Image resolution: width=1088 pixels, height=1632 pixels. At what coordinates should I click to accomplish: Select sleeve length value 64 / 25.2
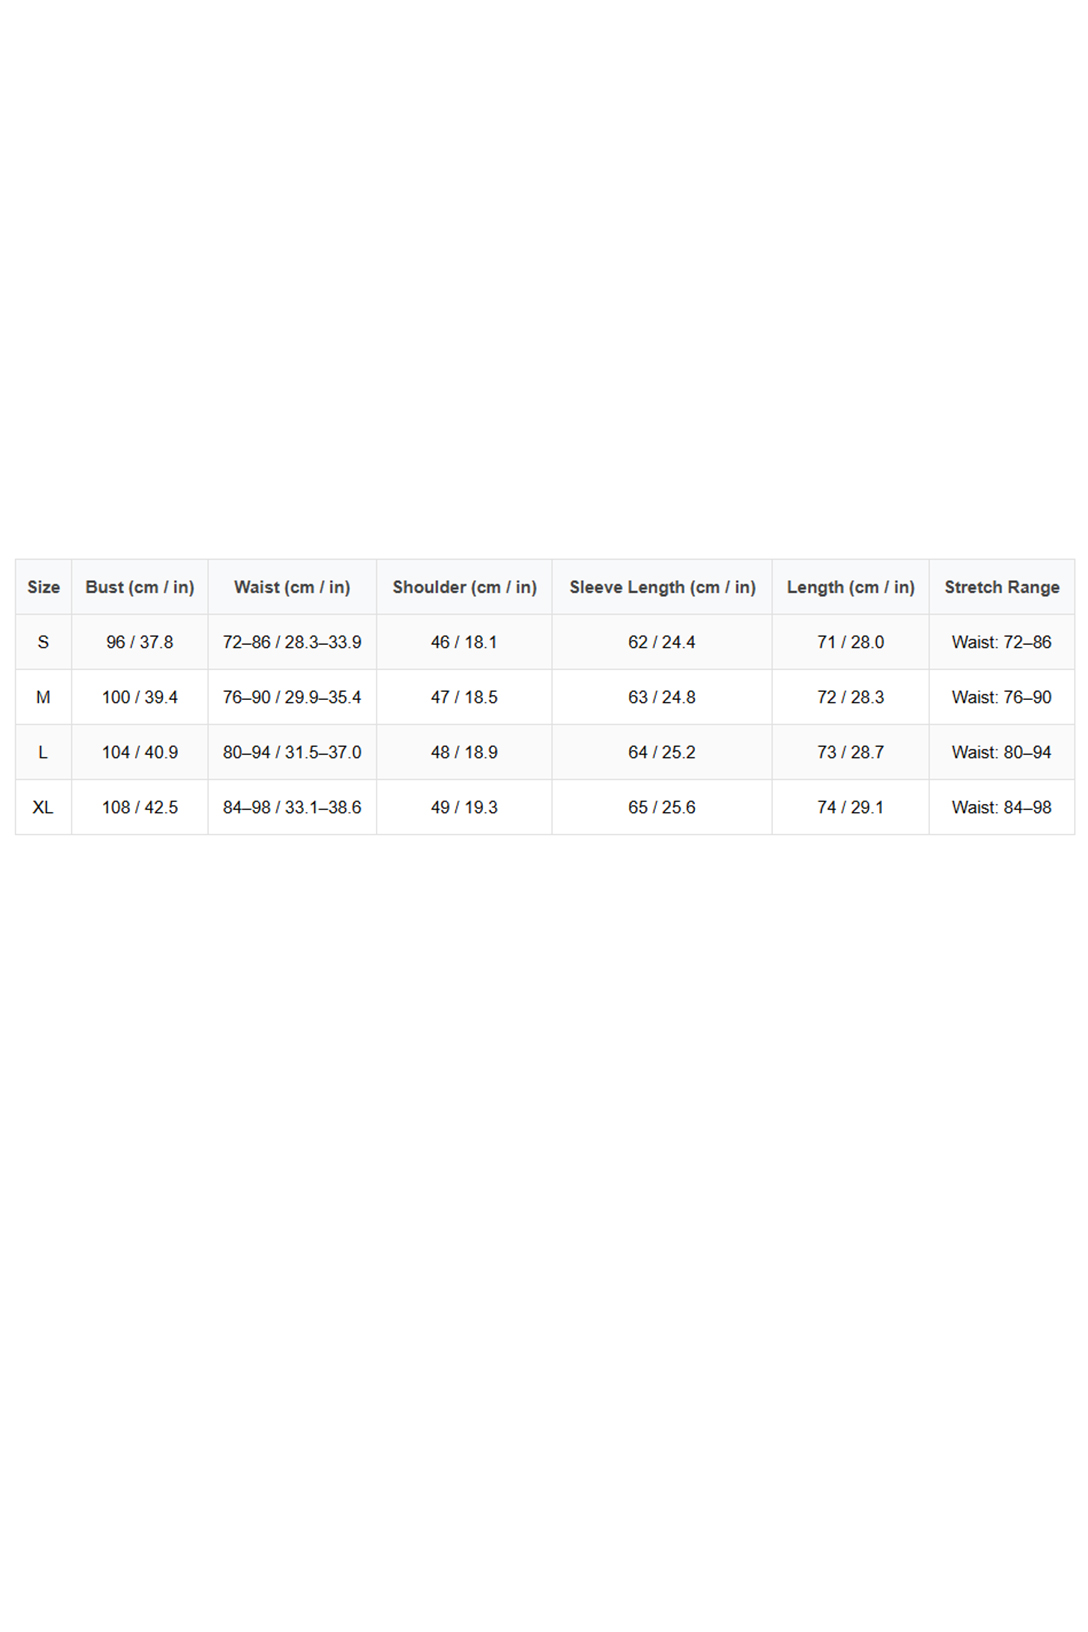click(x=662, y=752)
